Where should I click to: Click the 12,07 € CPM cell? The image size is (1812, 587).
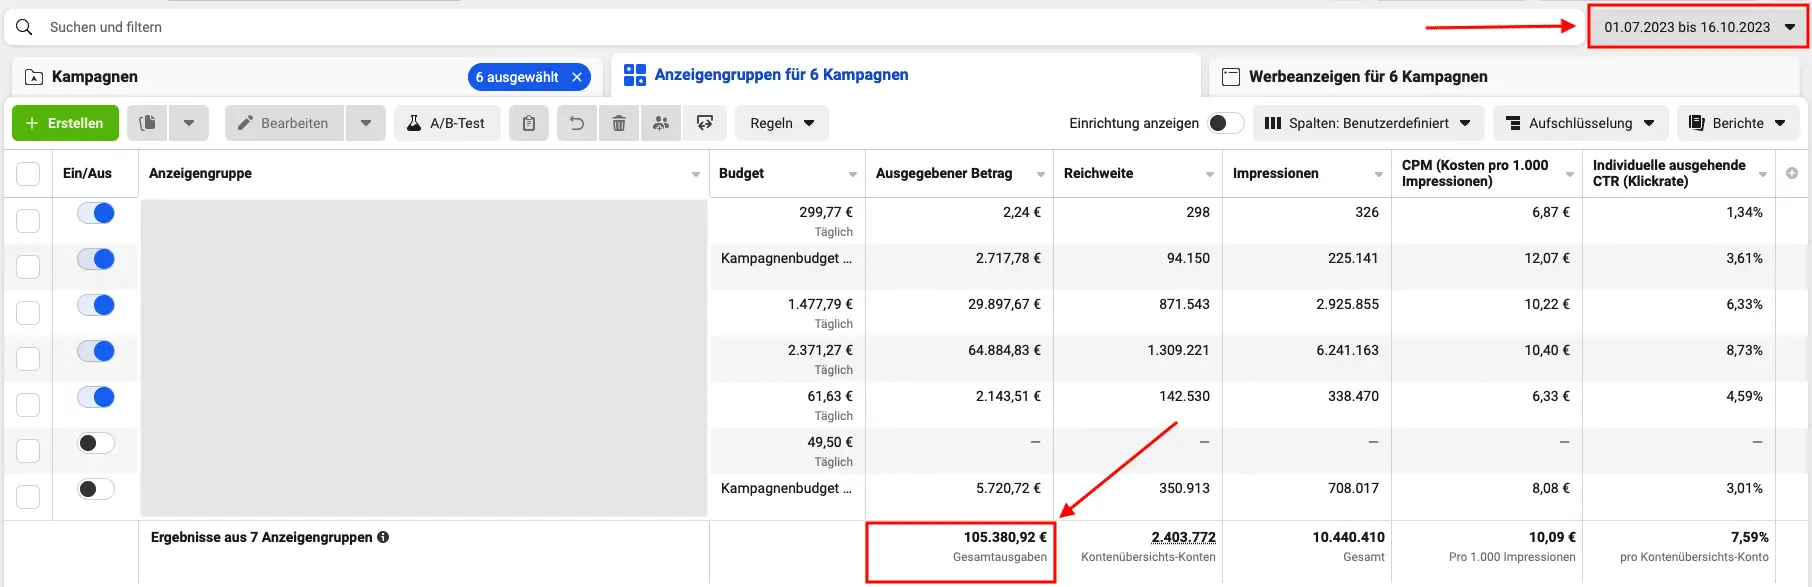(x=1547, y=258)
